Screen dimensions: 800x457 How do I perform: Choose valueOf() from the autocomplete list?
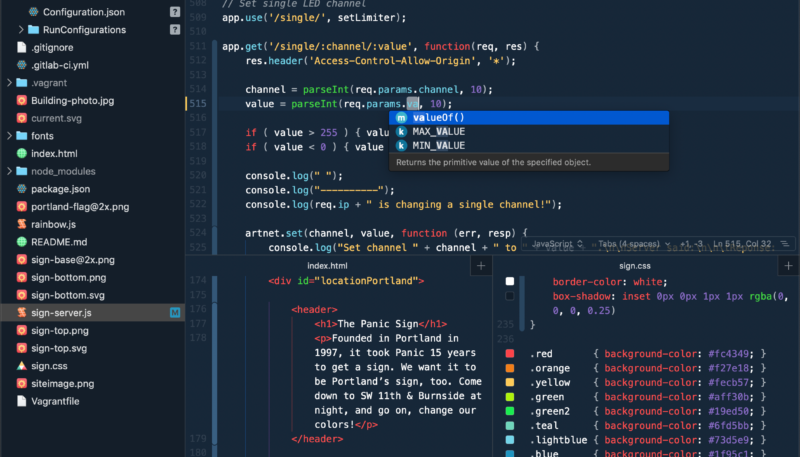pos(438,117)
